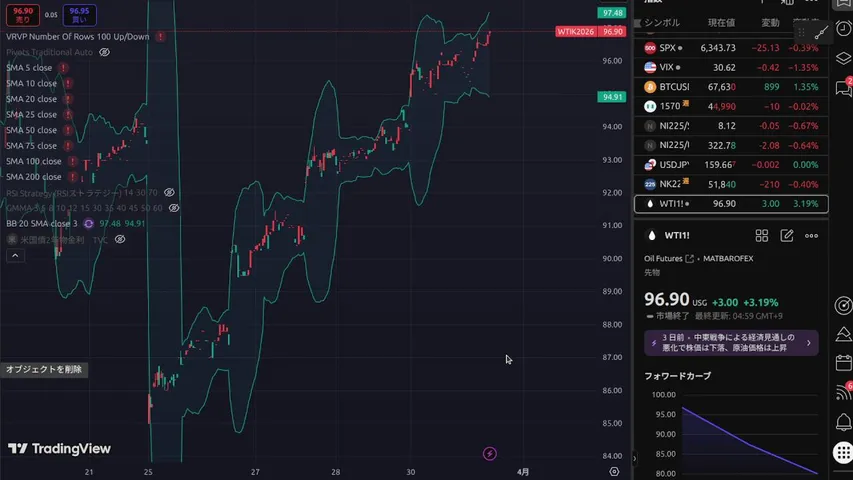Open the WTI1! grid layout icon
853x480 pixels.
(x=762, y=236)
